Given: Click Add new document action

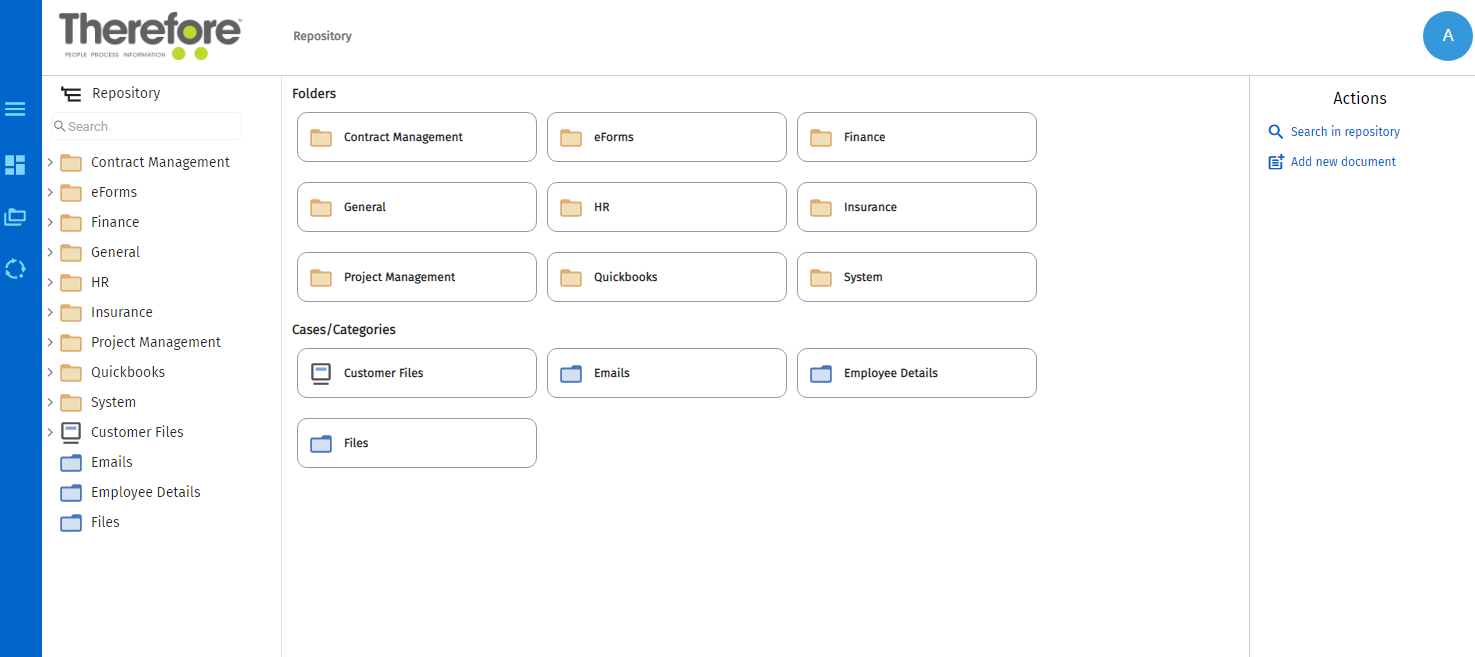Looking at the screenshot, I should click(x=1342, y=162).
